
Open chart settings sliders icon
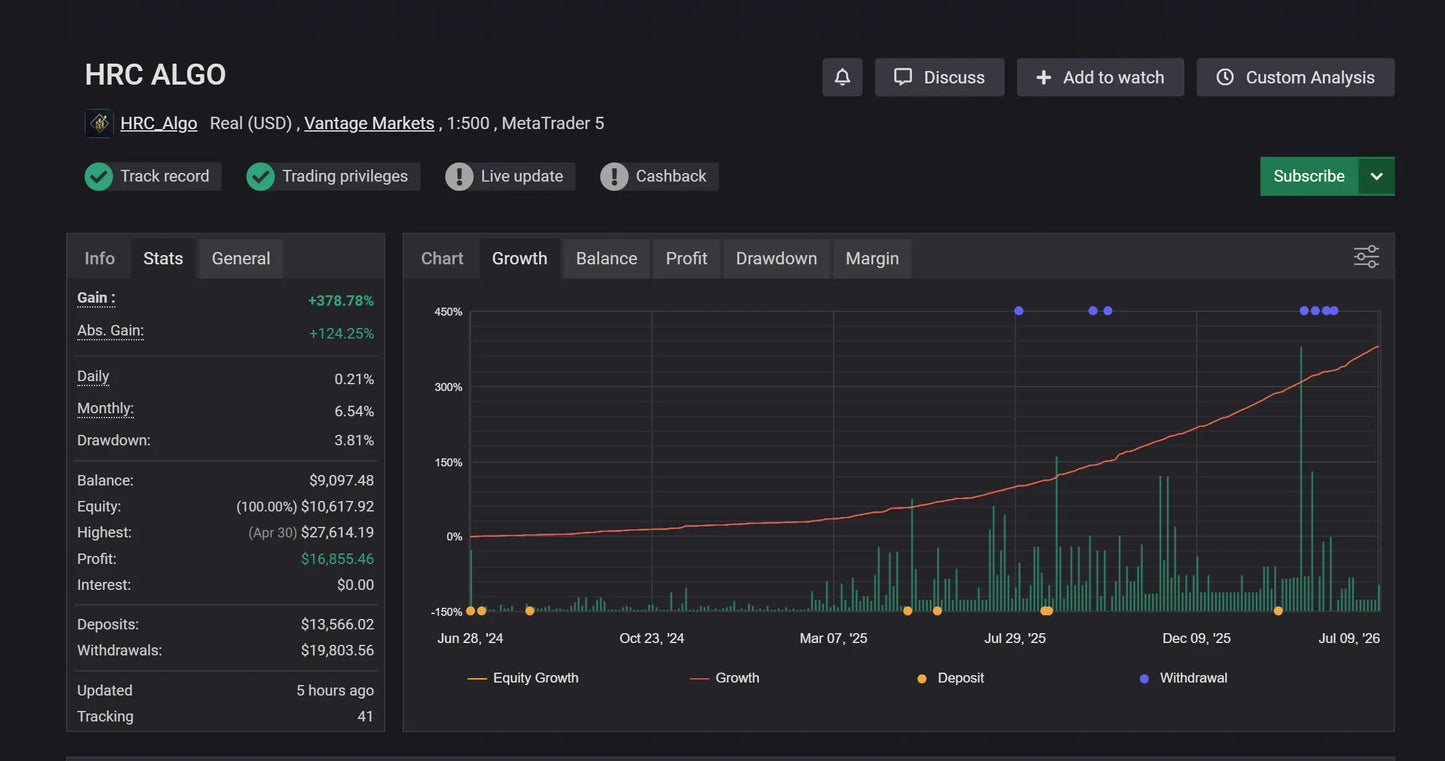pyautogui.click(x=1366, y=257)
